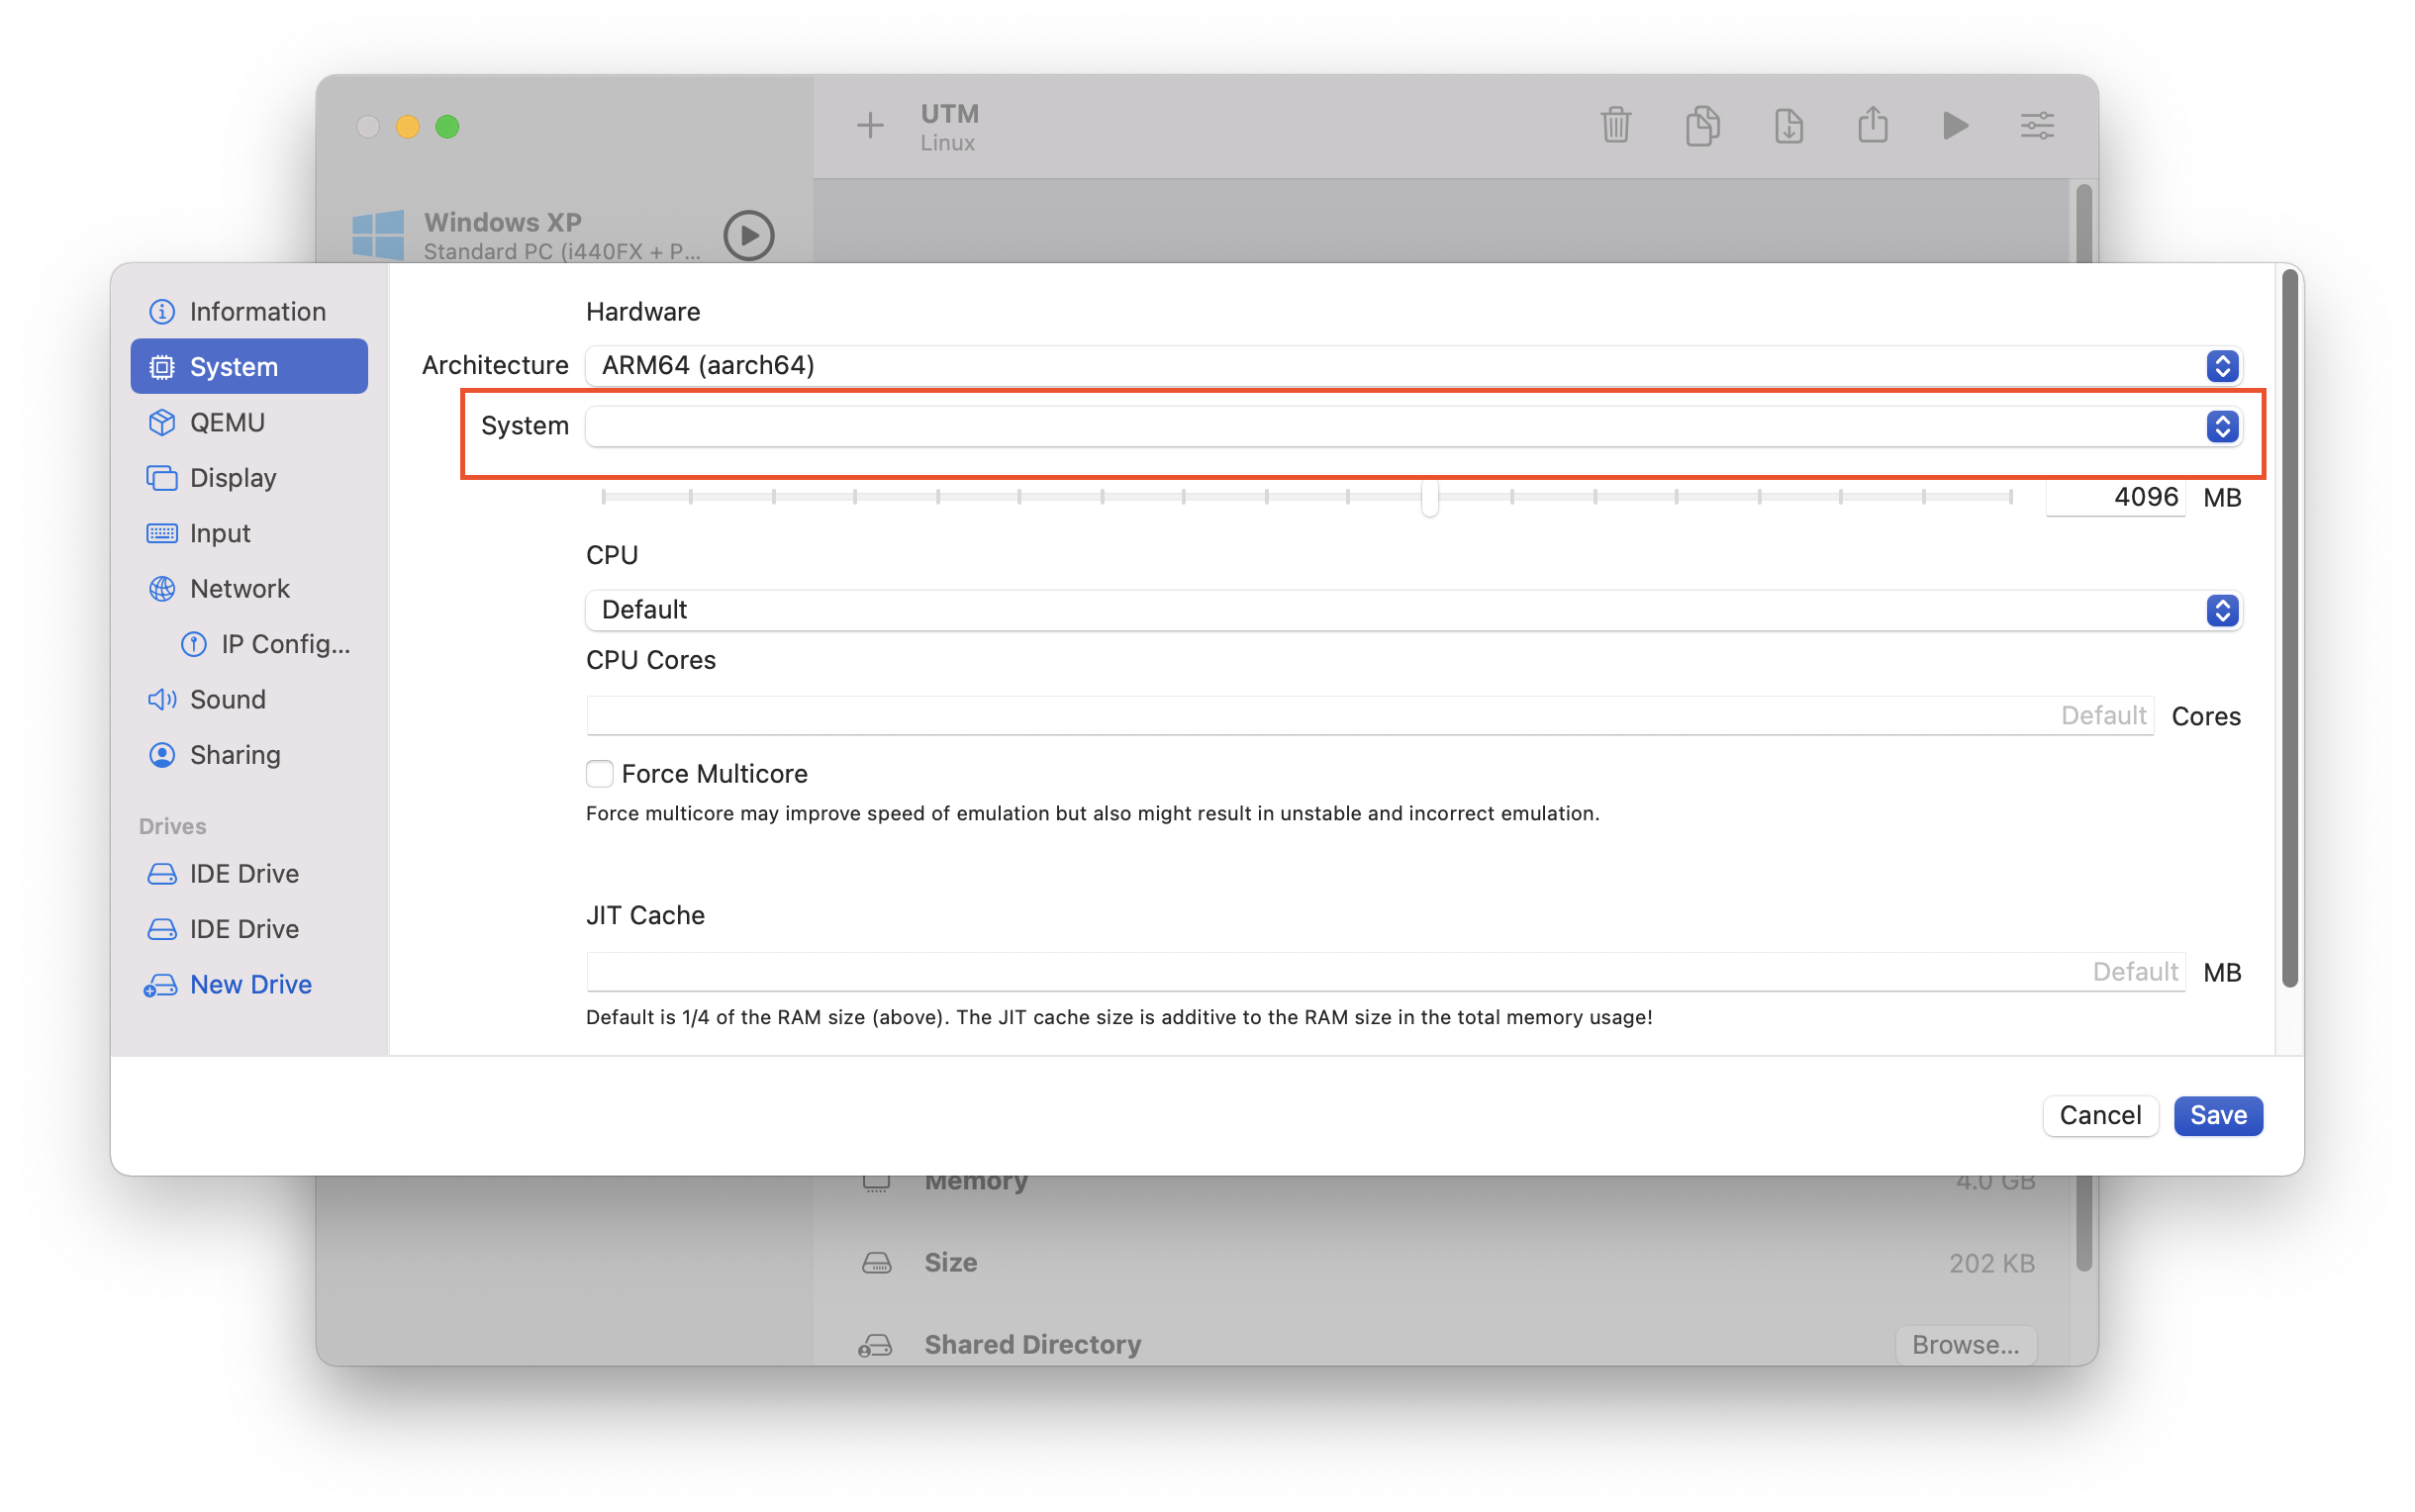Click the duplicate VM toolbar icon
The image size is (2415, 1512).
1702,126
